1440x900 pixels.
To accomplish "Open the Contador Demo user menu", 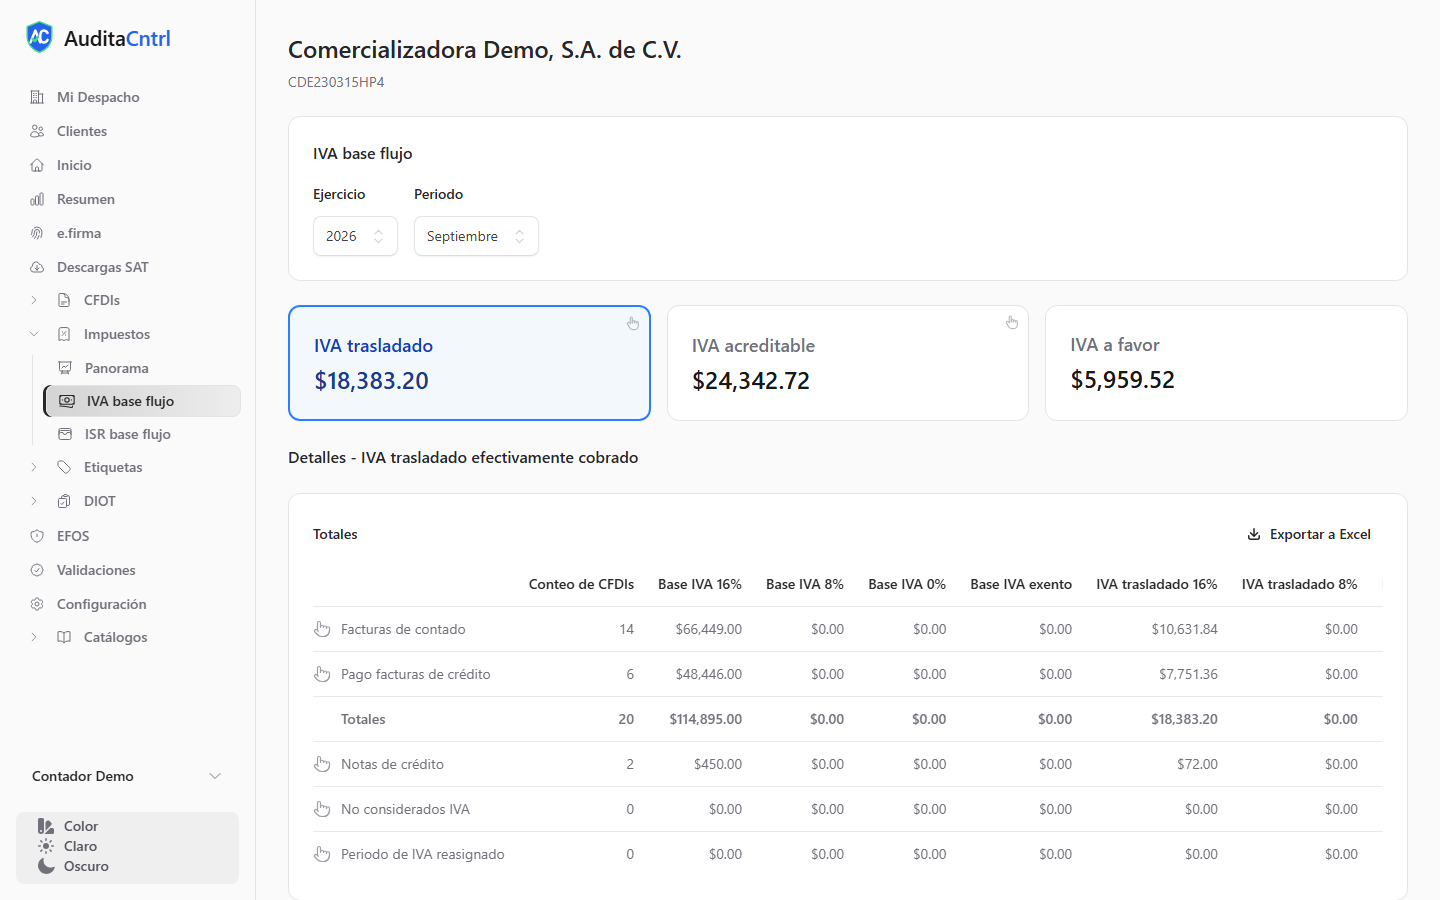I will point(127,776).
